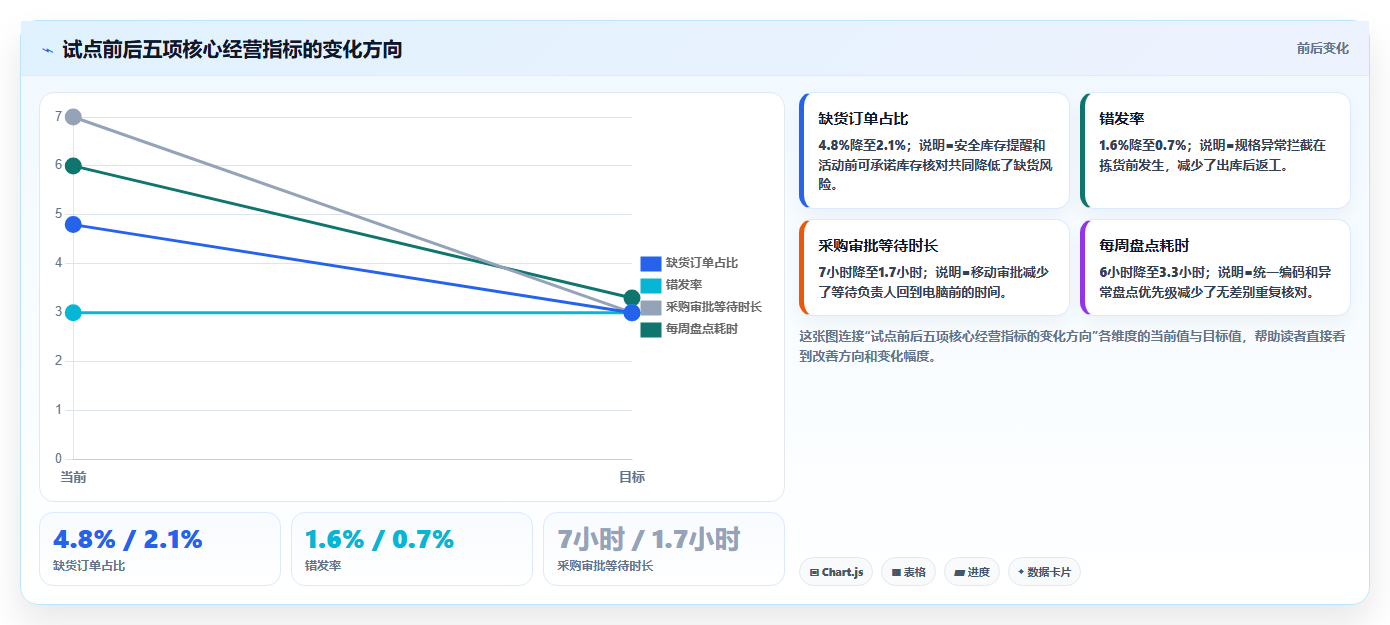The height and width of the screenshot is (625, 1390).
Task: Click 缺货订单占比 legend label
Action: [702, 263]
